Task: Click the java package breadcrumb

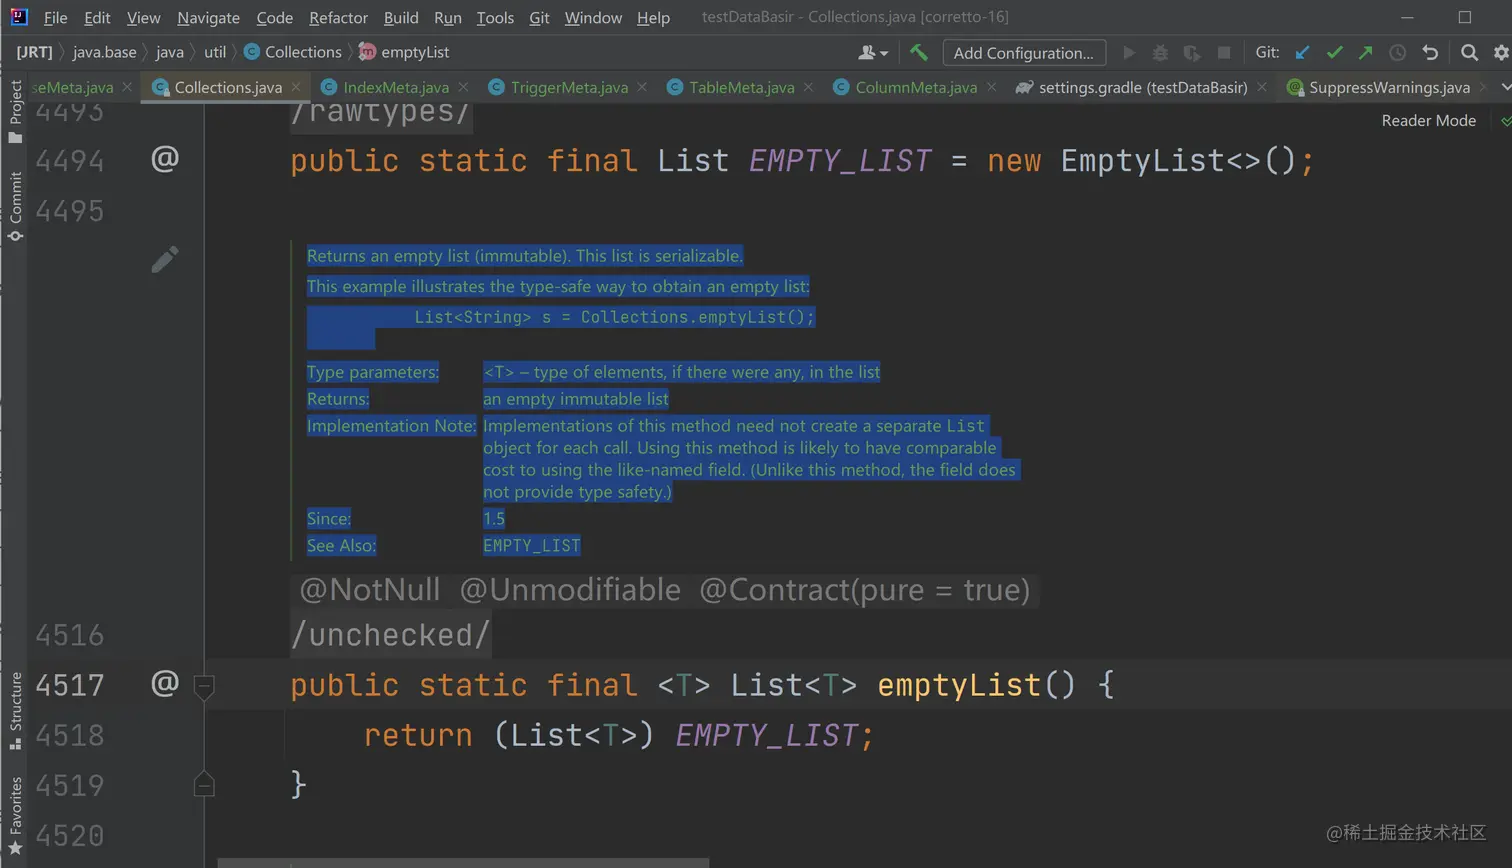Action: click(170, 52)
